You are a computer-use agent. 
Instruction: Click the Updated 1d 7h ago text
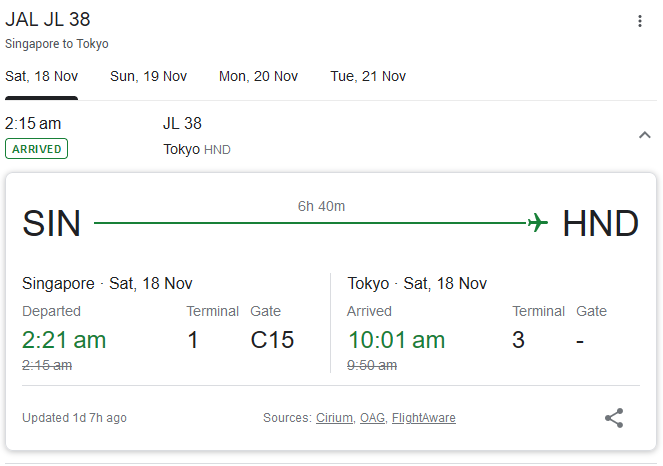click(74, 418)
